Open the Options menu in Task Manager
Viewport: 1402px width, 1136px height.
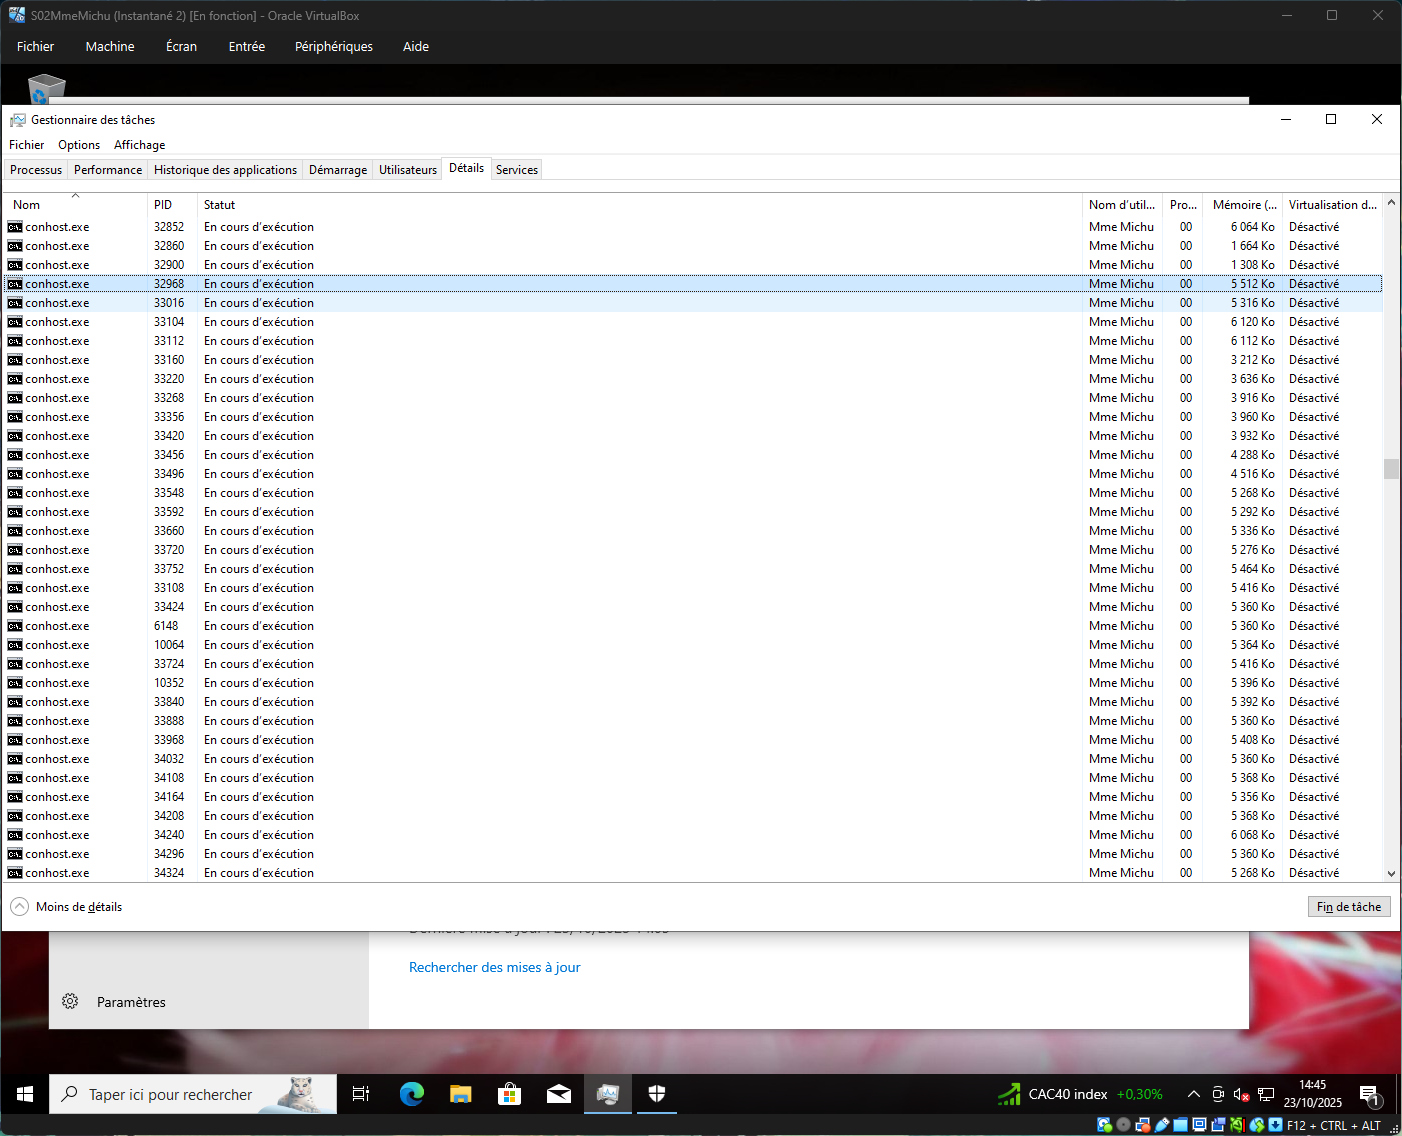79,145
